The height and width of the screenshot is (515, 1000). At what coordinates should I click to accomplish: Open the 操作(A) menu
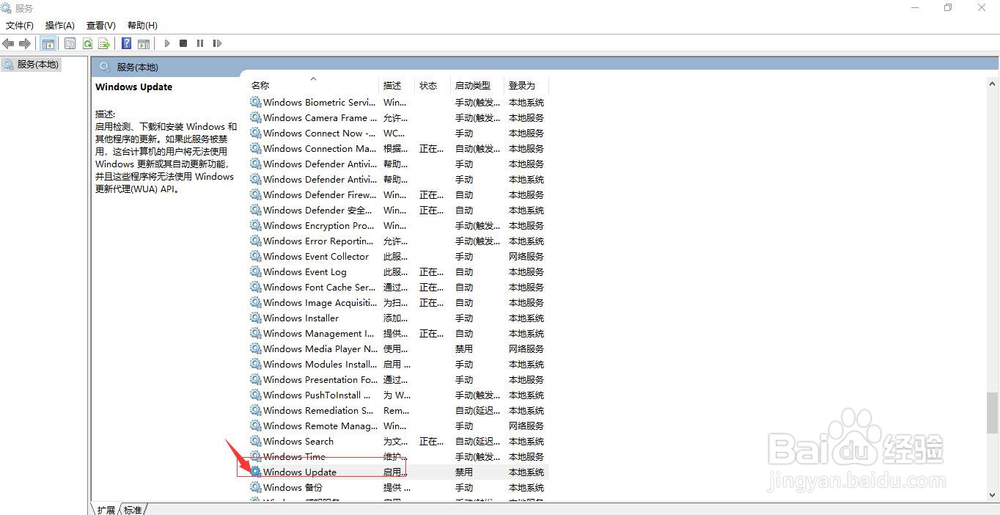click(x=60, y=25)
